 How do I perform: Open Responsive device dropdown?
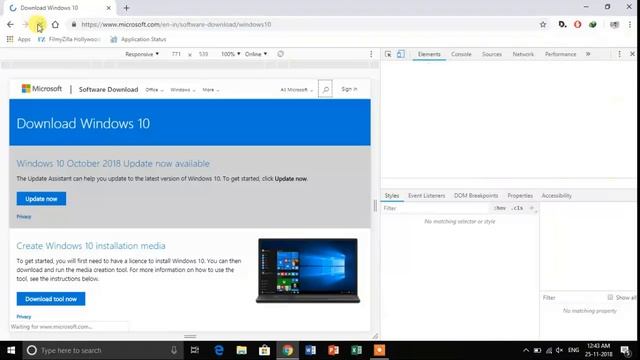tap(142, 54)
